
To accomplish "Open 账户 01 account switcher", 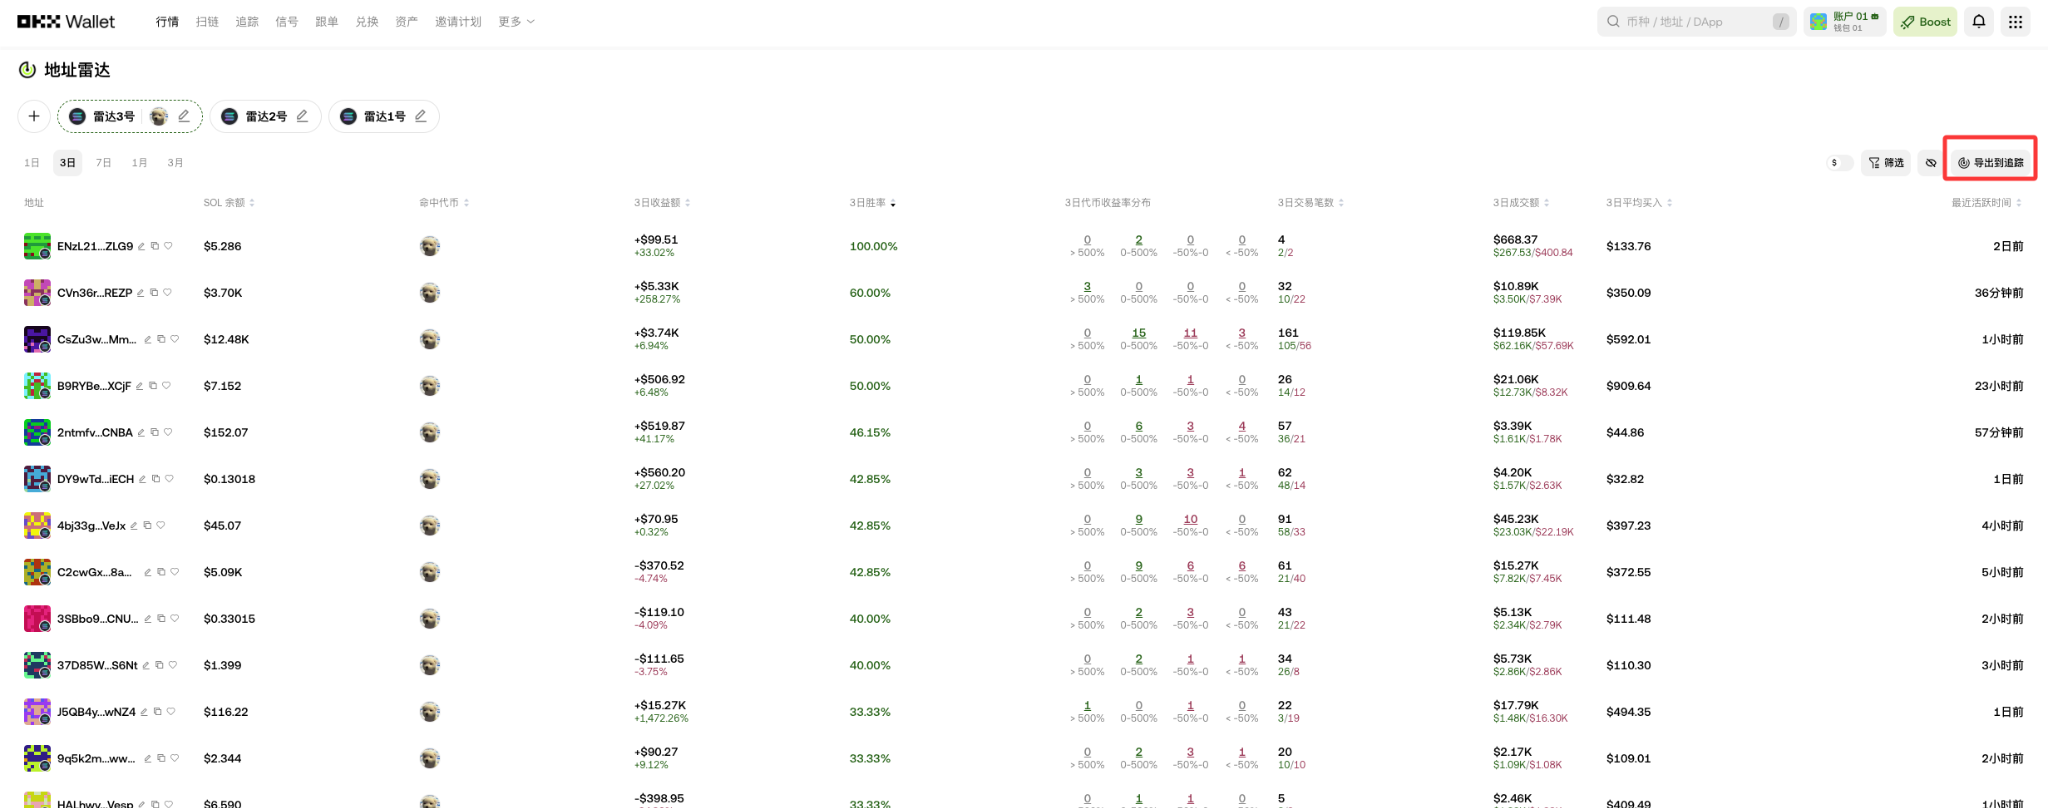I will point(1845,21).
